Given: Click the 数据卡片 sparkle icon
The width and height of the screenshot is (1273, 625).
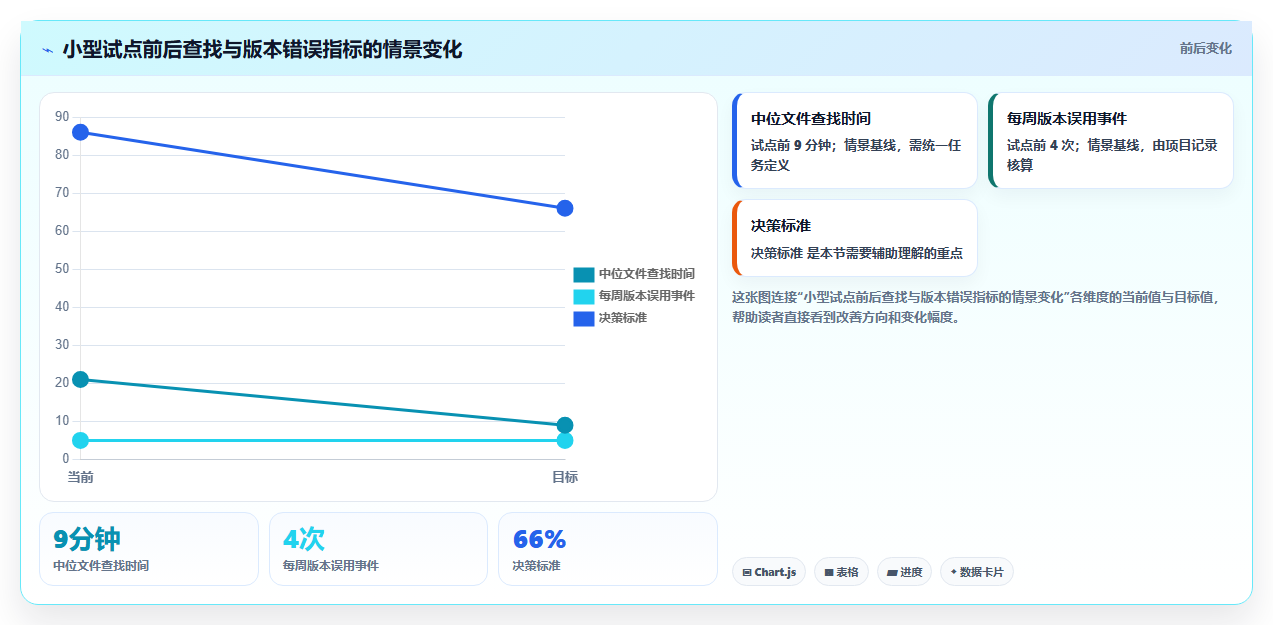Looking at the screenshot, I should 953,573.
